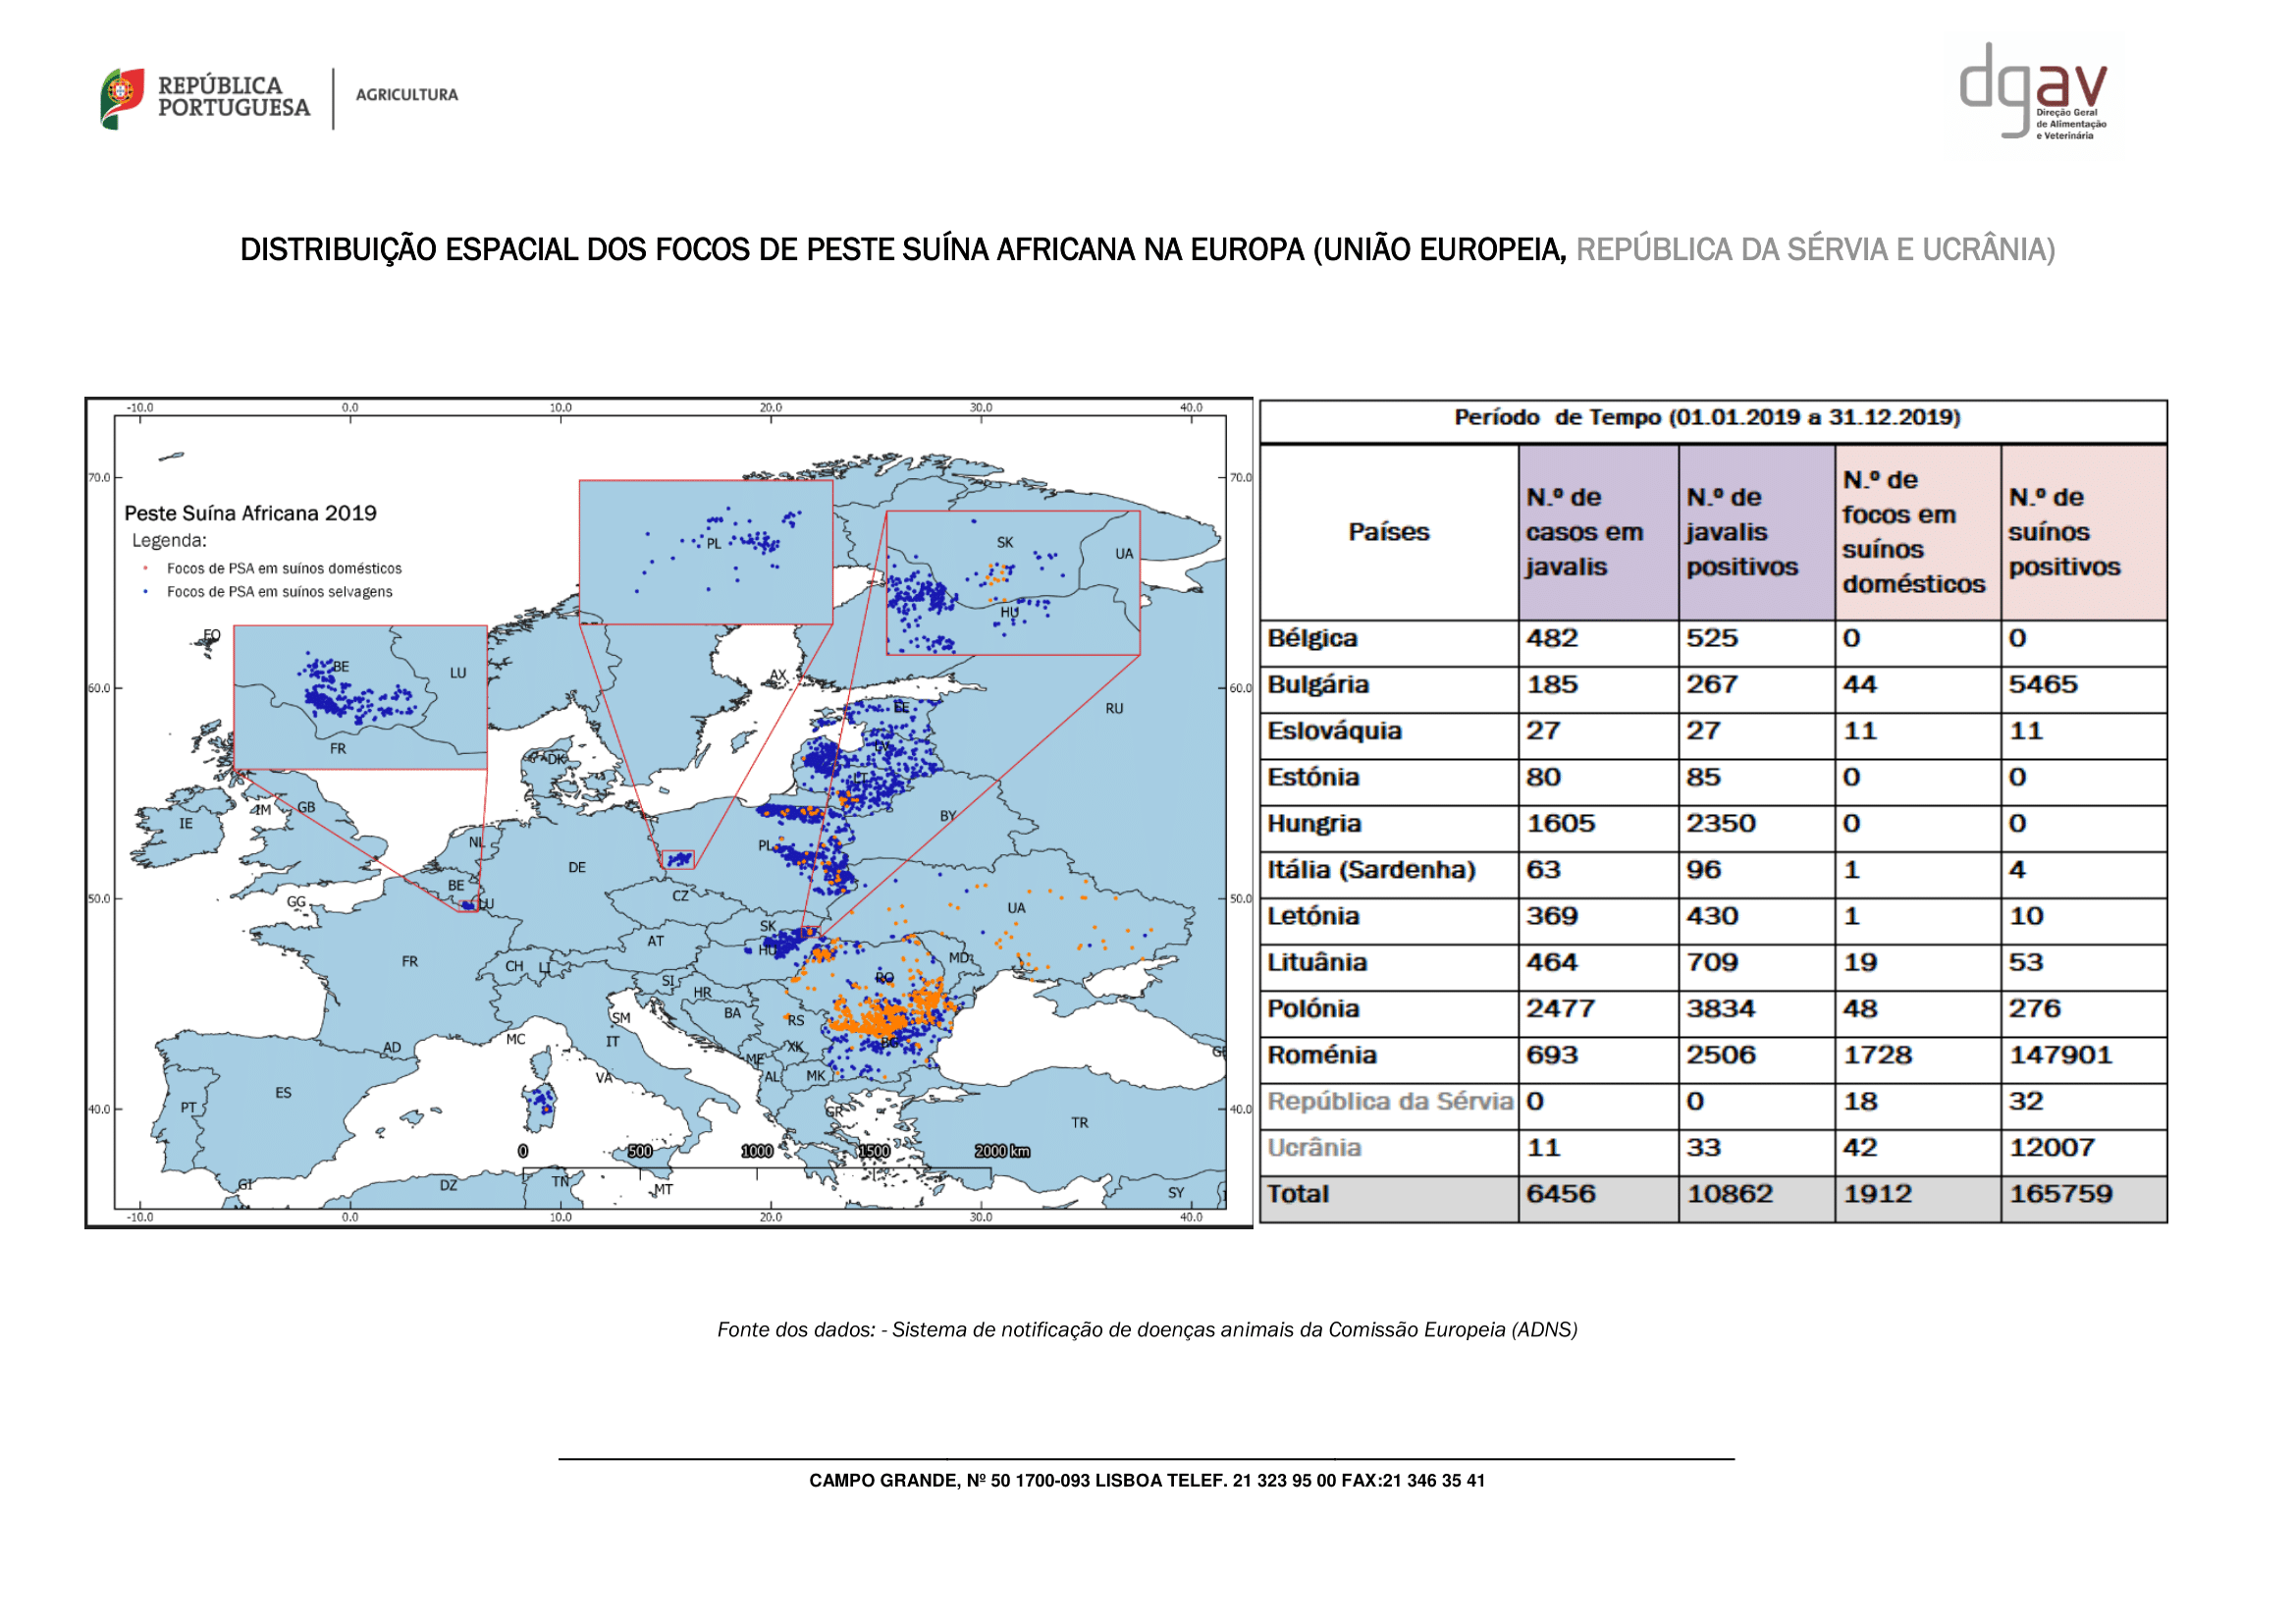
Task: Click the 'Ucrânia' row label
Action: (1314, 1148)
